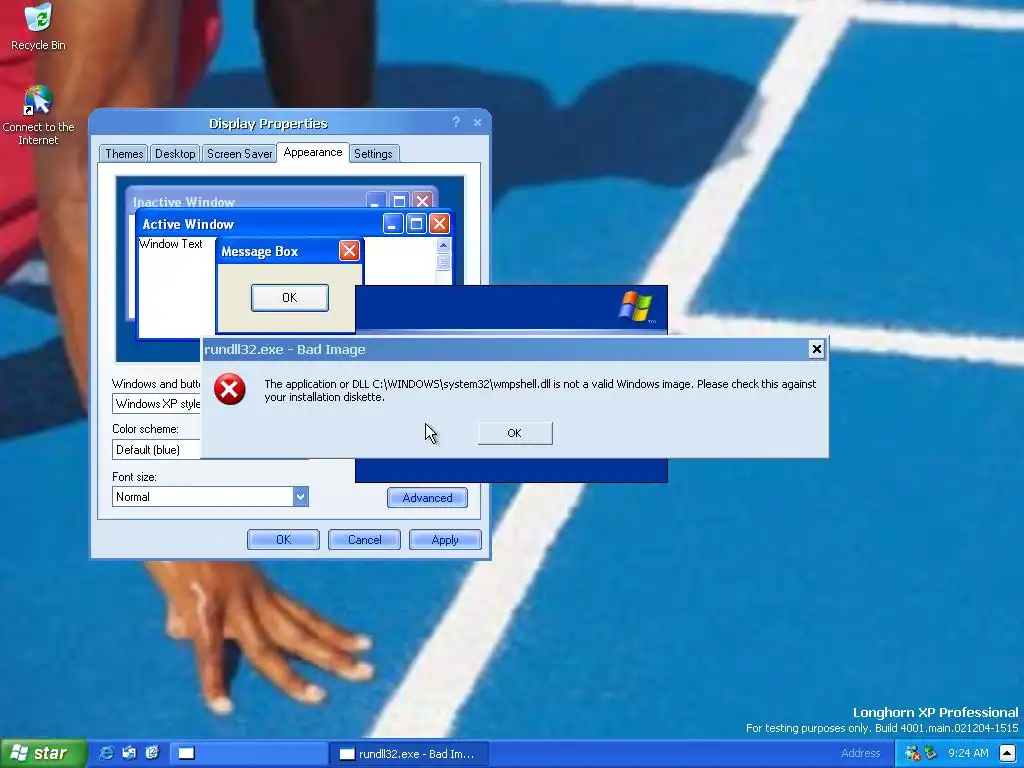1024x768 pixels.
Task: Click Cancel in Display Properties
Action: (x=364, y=539)
